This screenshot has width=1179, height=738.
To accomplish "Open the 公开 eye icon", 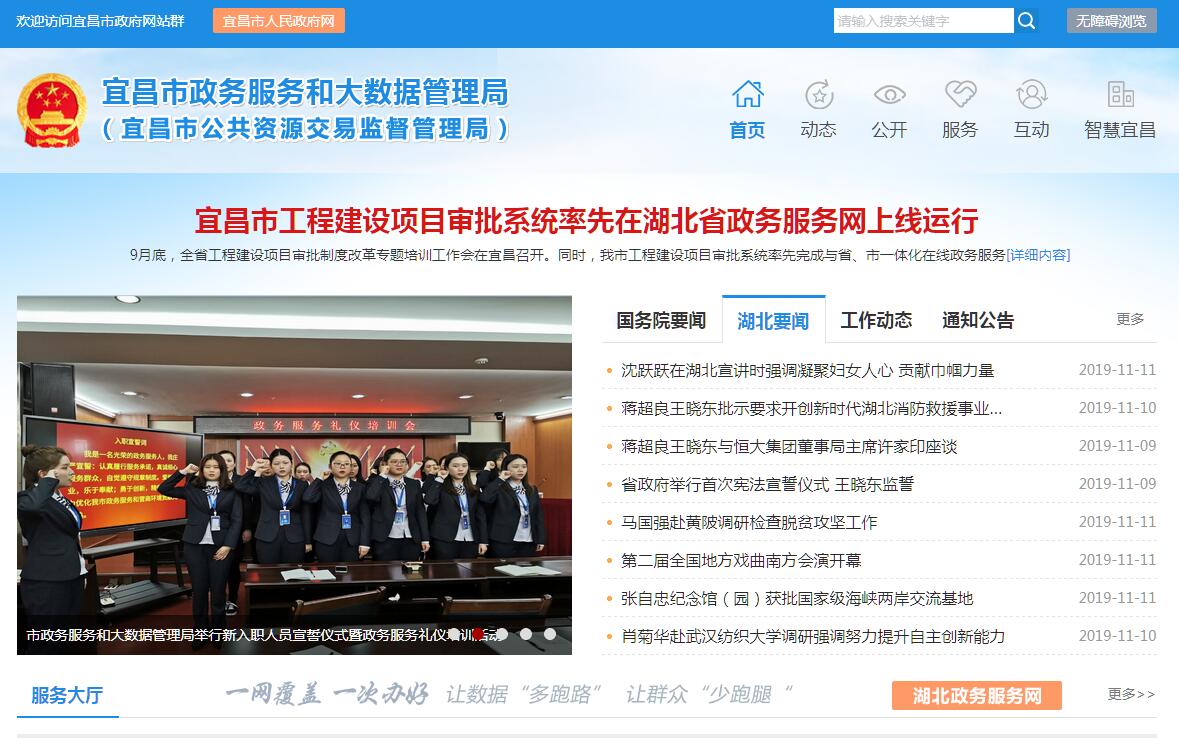I will [x=890, y=95].
